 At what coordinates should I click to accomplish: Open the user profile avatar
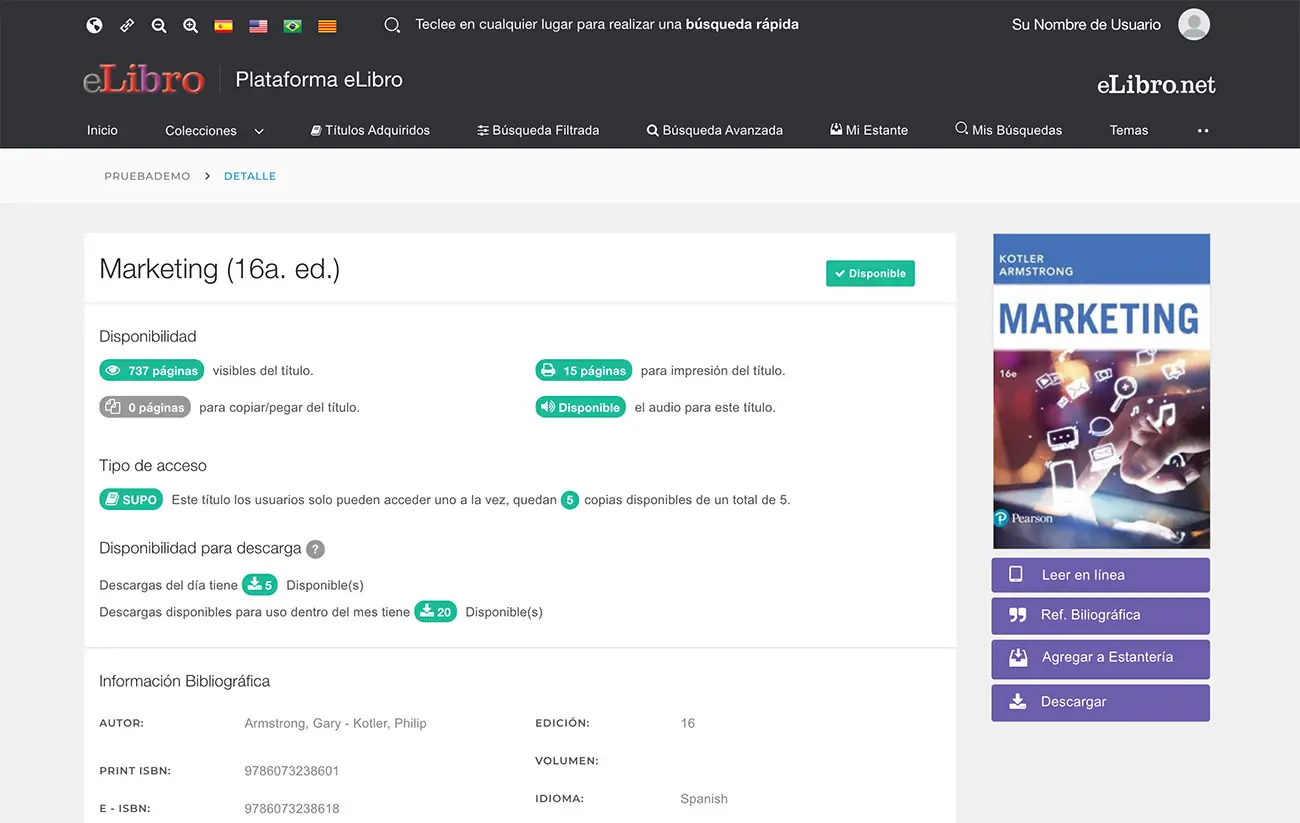[1193, 25]
